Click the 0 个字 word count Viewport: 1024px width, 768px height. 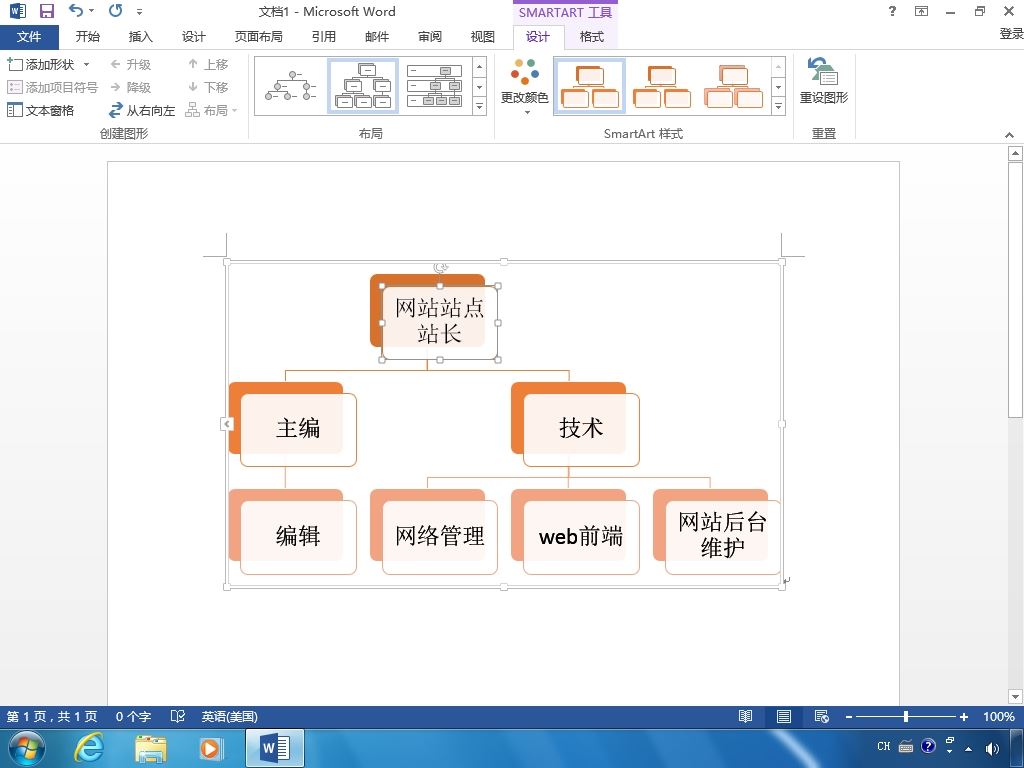(x=133, y=716)
